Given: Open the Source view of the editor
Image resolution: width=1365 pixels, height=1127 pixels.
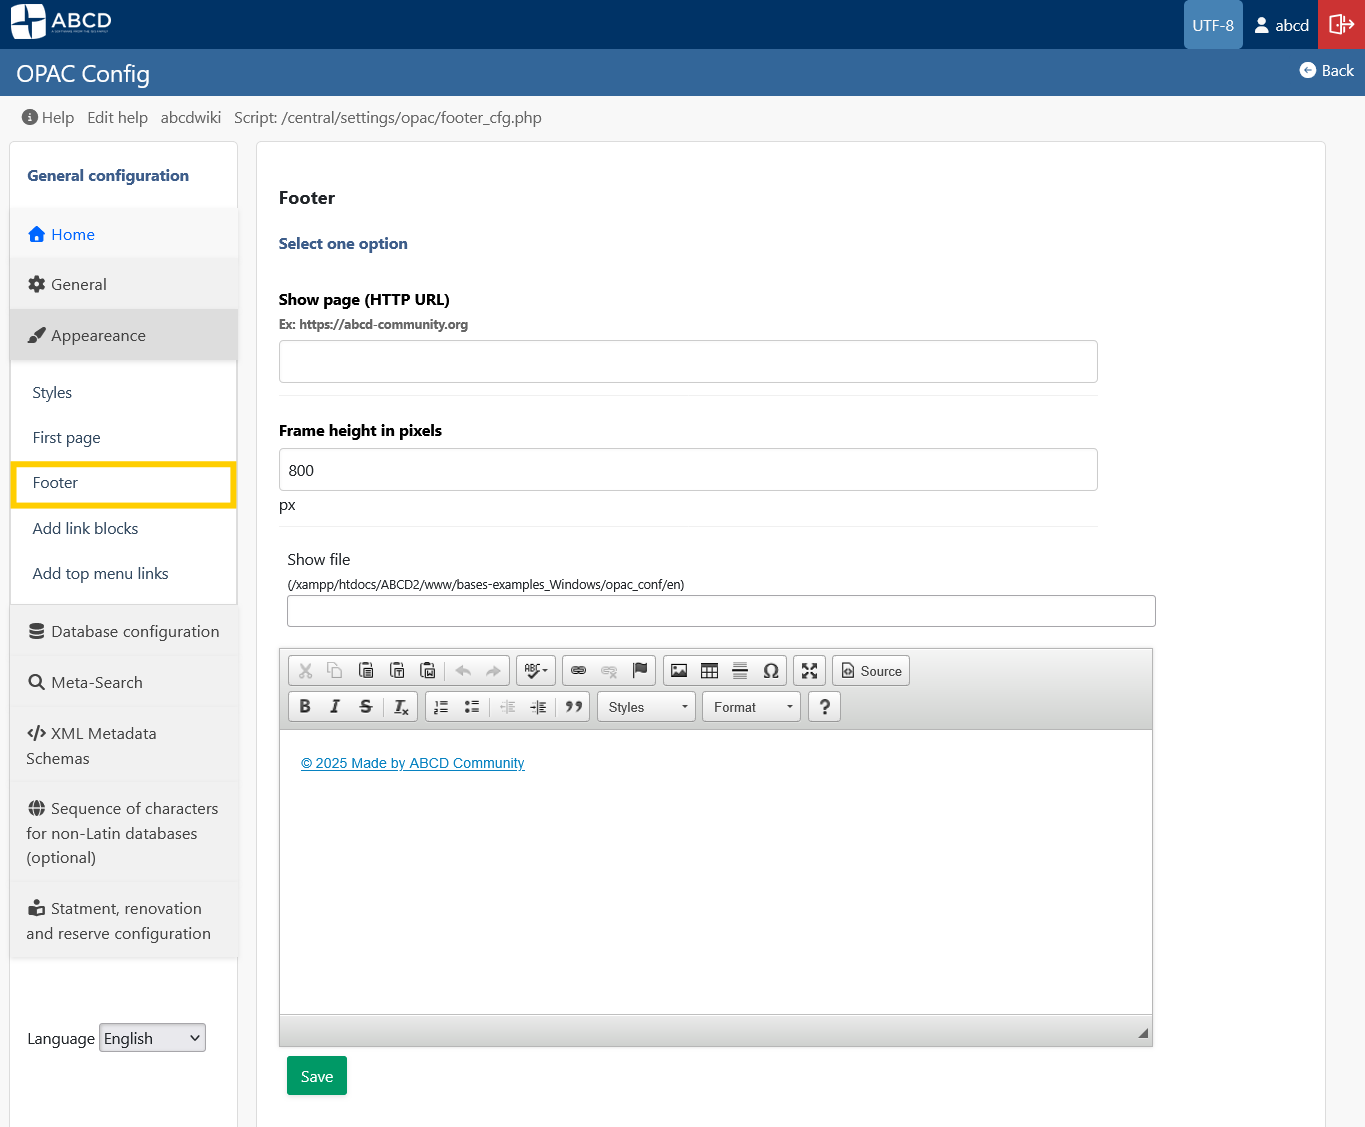Looking at the screenshot, I should point(870,670).
